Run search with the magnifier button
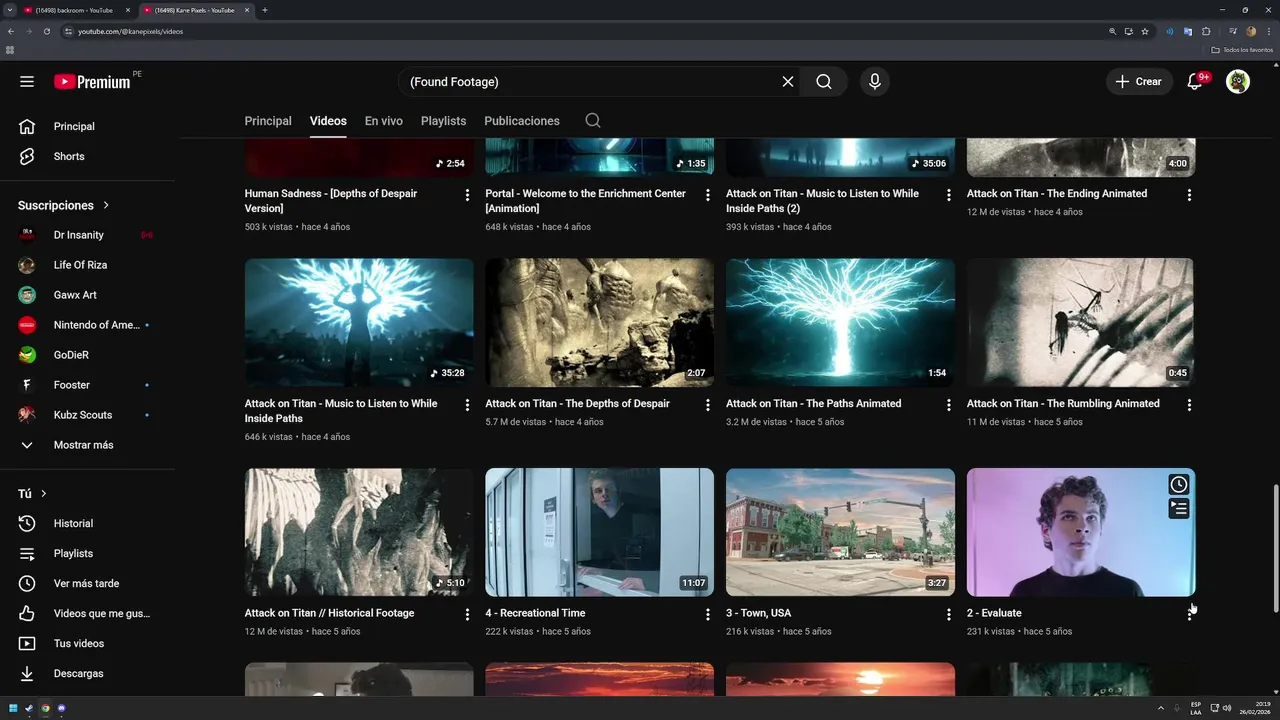 824,82
